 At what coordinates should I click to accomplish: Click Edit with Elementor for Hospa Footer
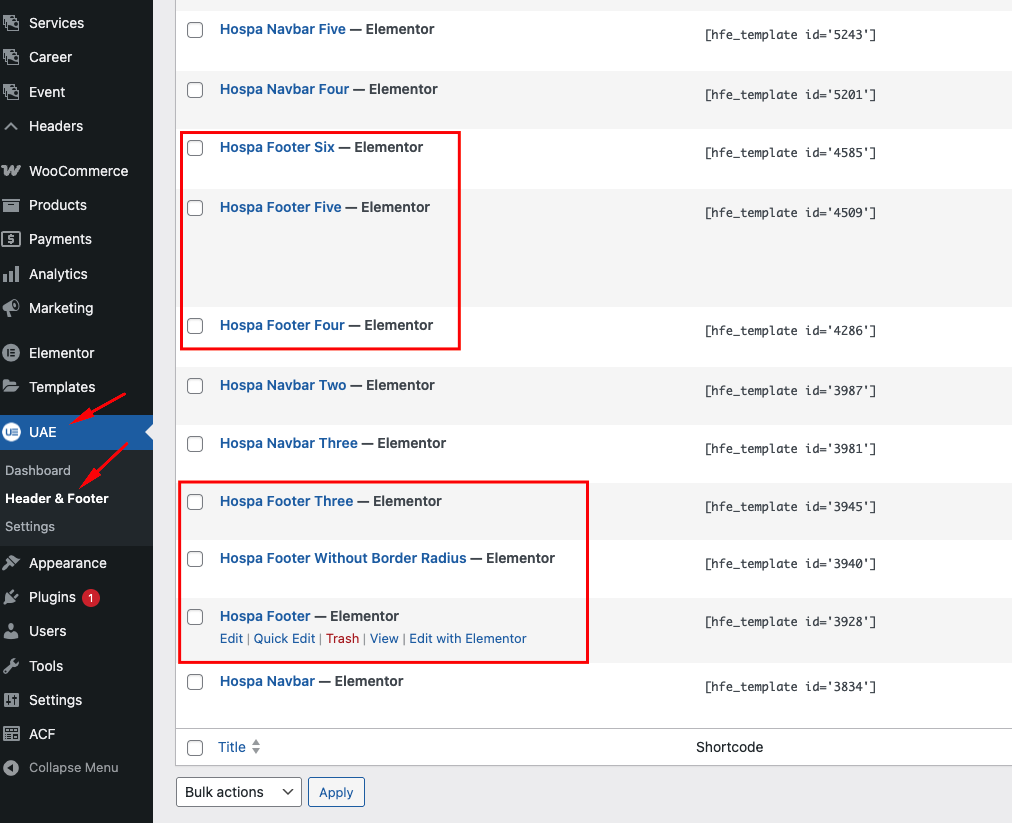[x=468, y=638]
